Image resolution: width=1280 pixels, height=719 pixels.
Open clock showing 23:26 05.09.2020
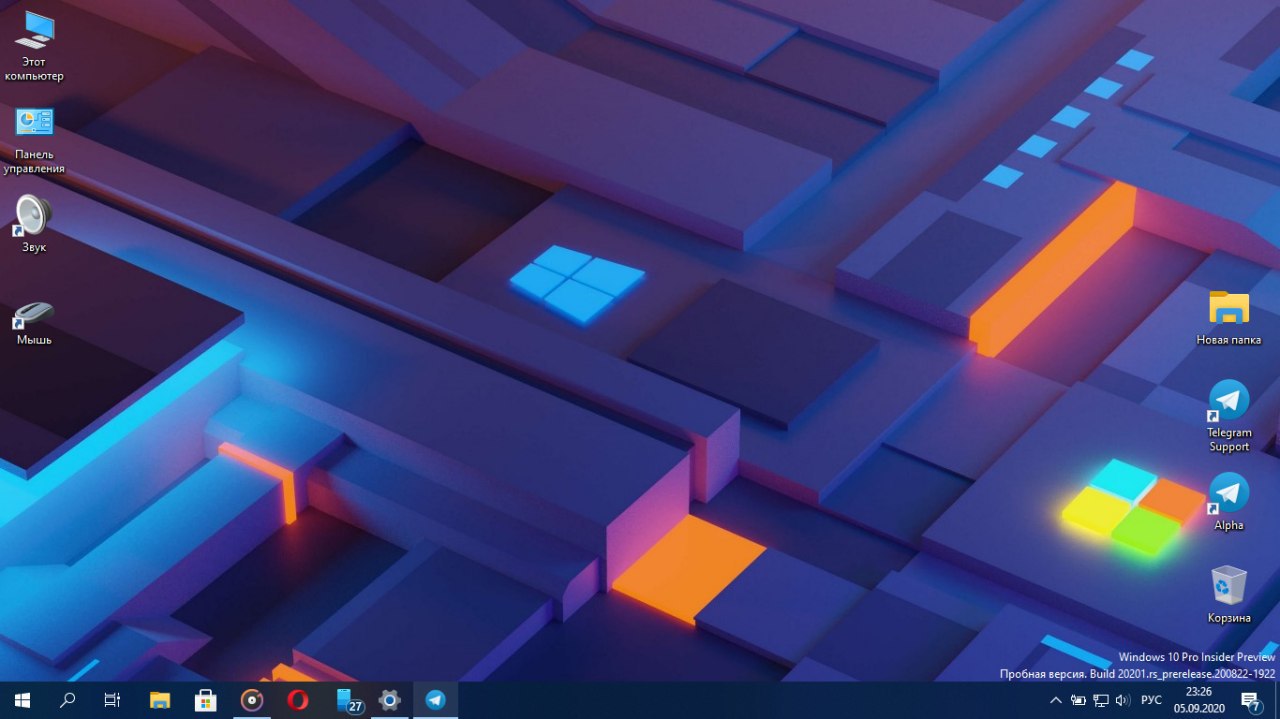1198,700
